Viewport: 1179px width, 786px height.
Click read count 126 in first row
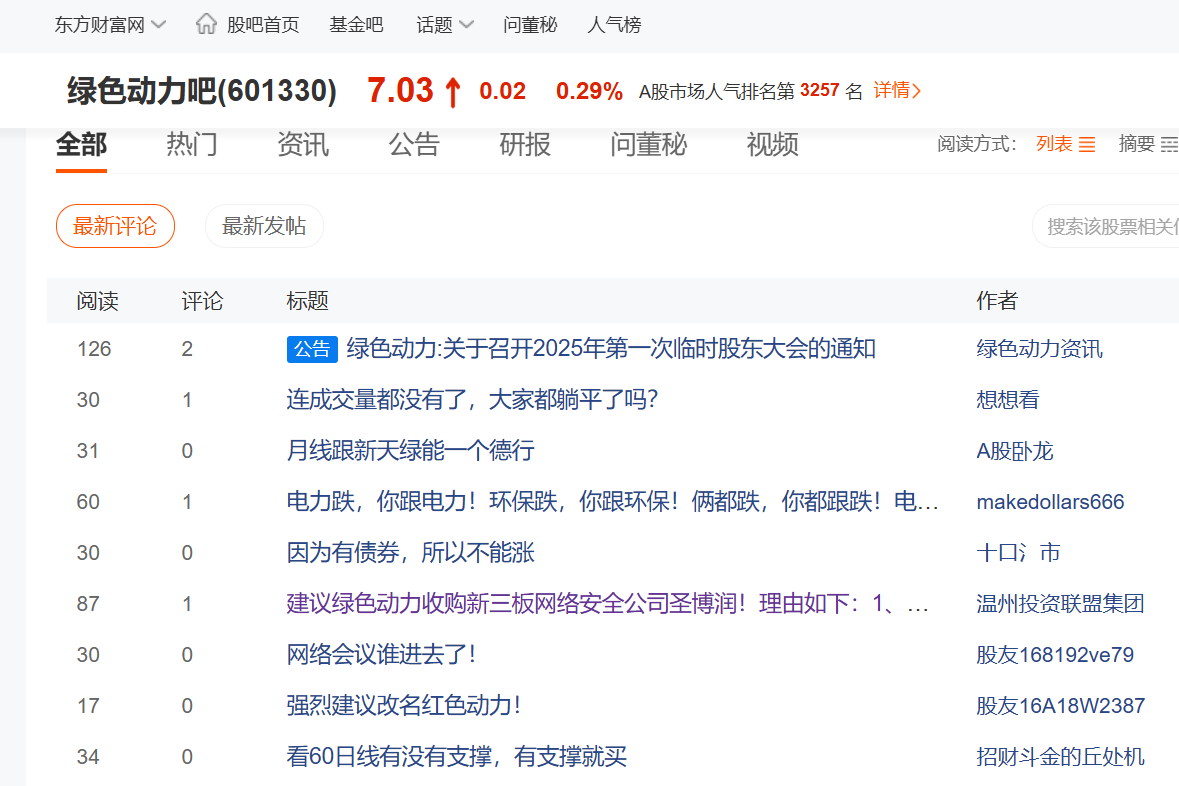[94, 349]
